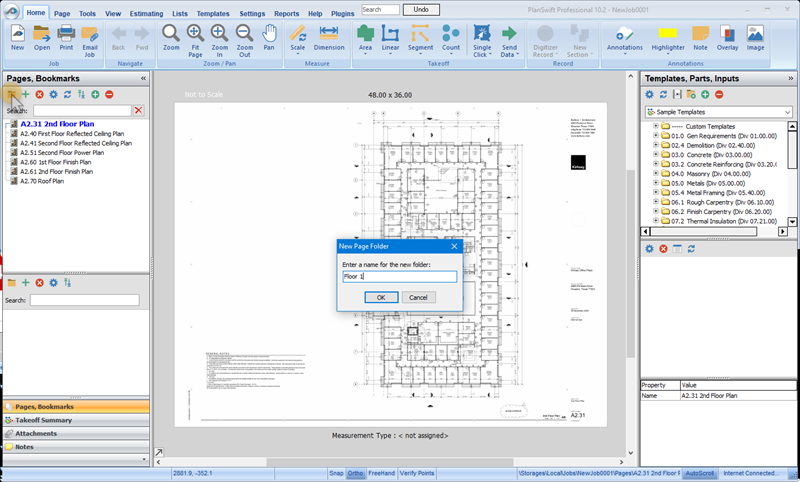800x482 pixels.
Task: Click the red delete icon in Pages toolbar
Action: [x=39, y=94]
